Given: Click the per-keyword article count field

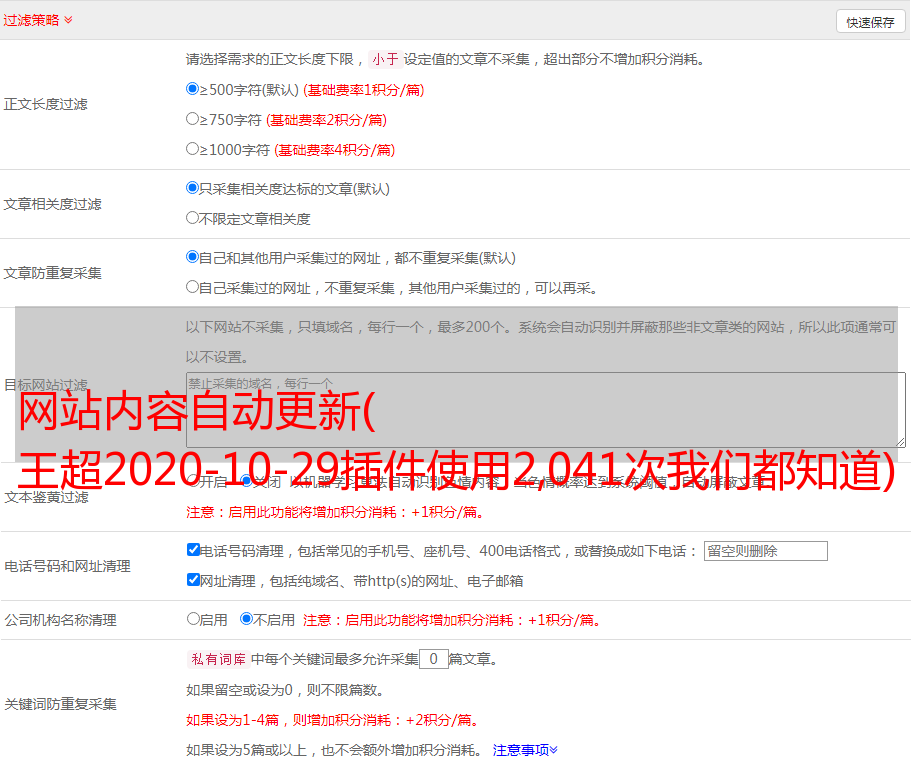Looking at the screenshot, I should pyautogui.click(x=434, y=659).
